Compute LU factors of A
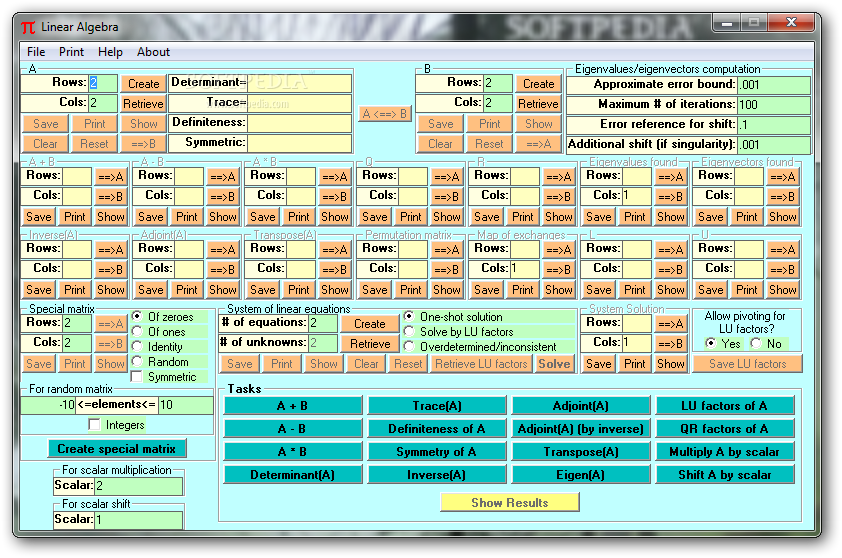Viewport: 842px width, 558px height. click(724, 406)
